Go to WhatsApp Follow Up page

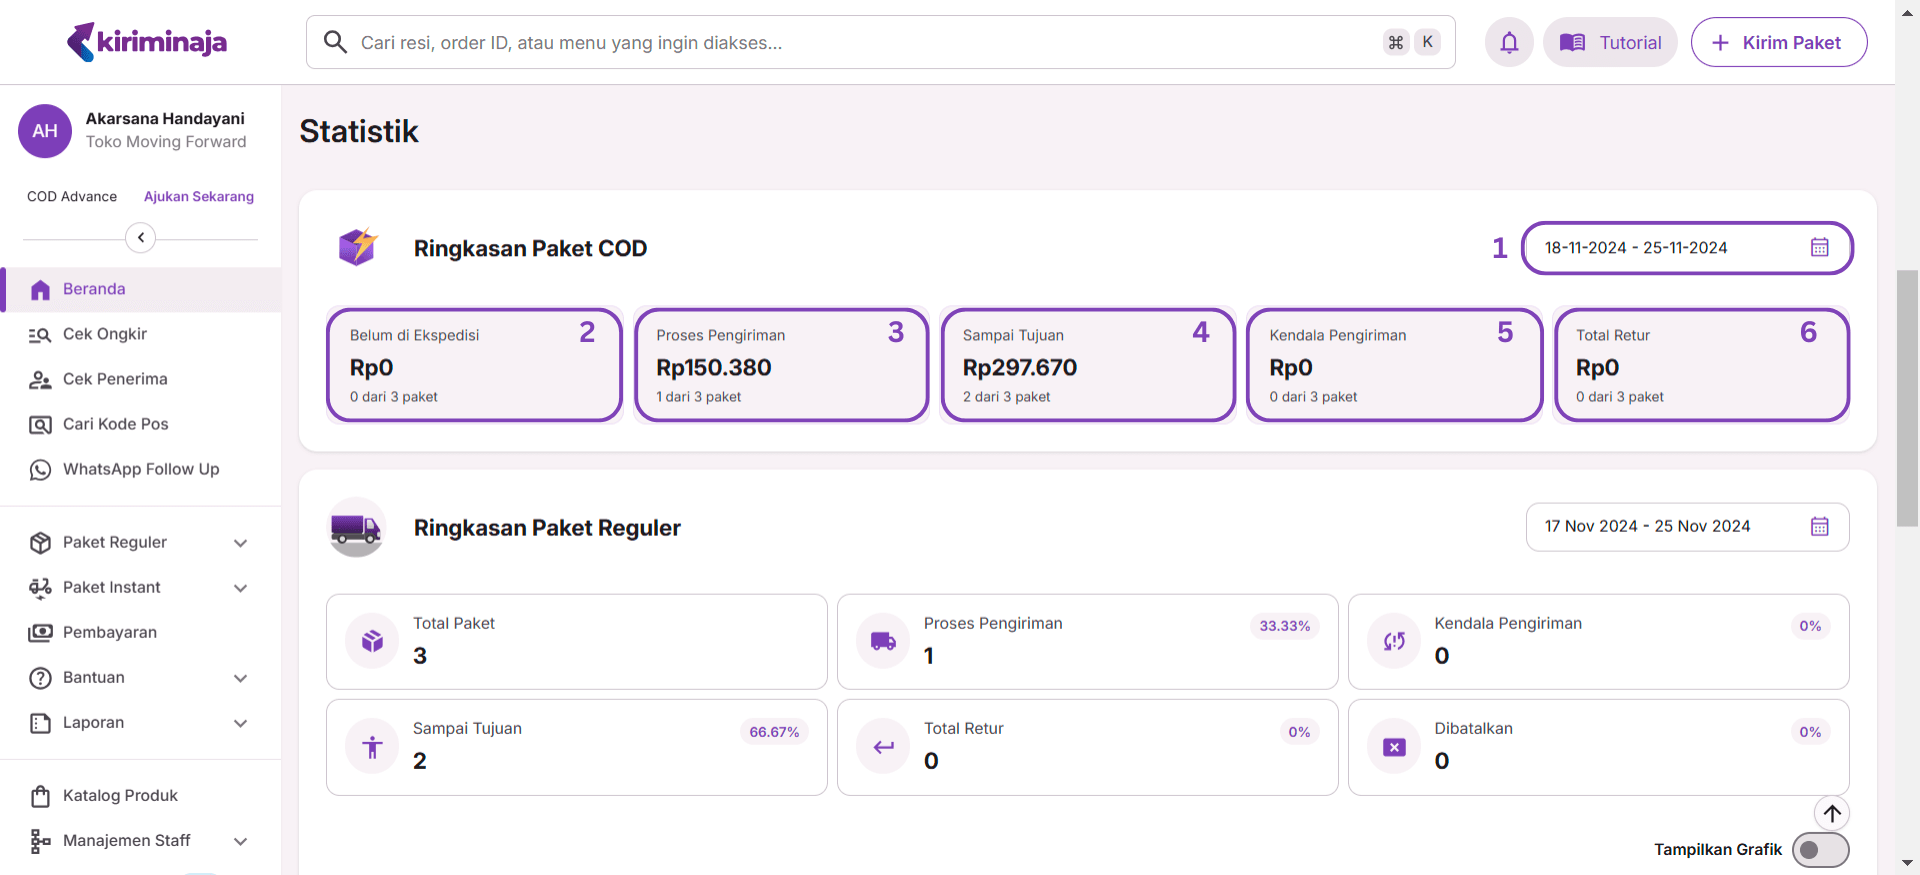coord(141,469)
